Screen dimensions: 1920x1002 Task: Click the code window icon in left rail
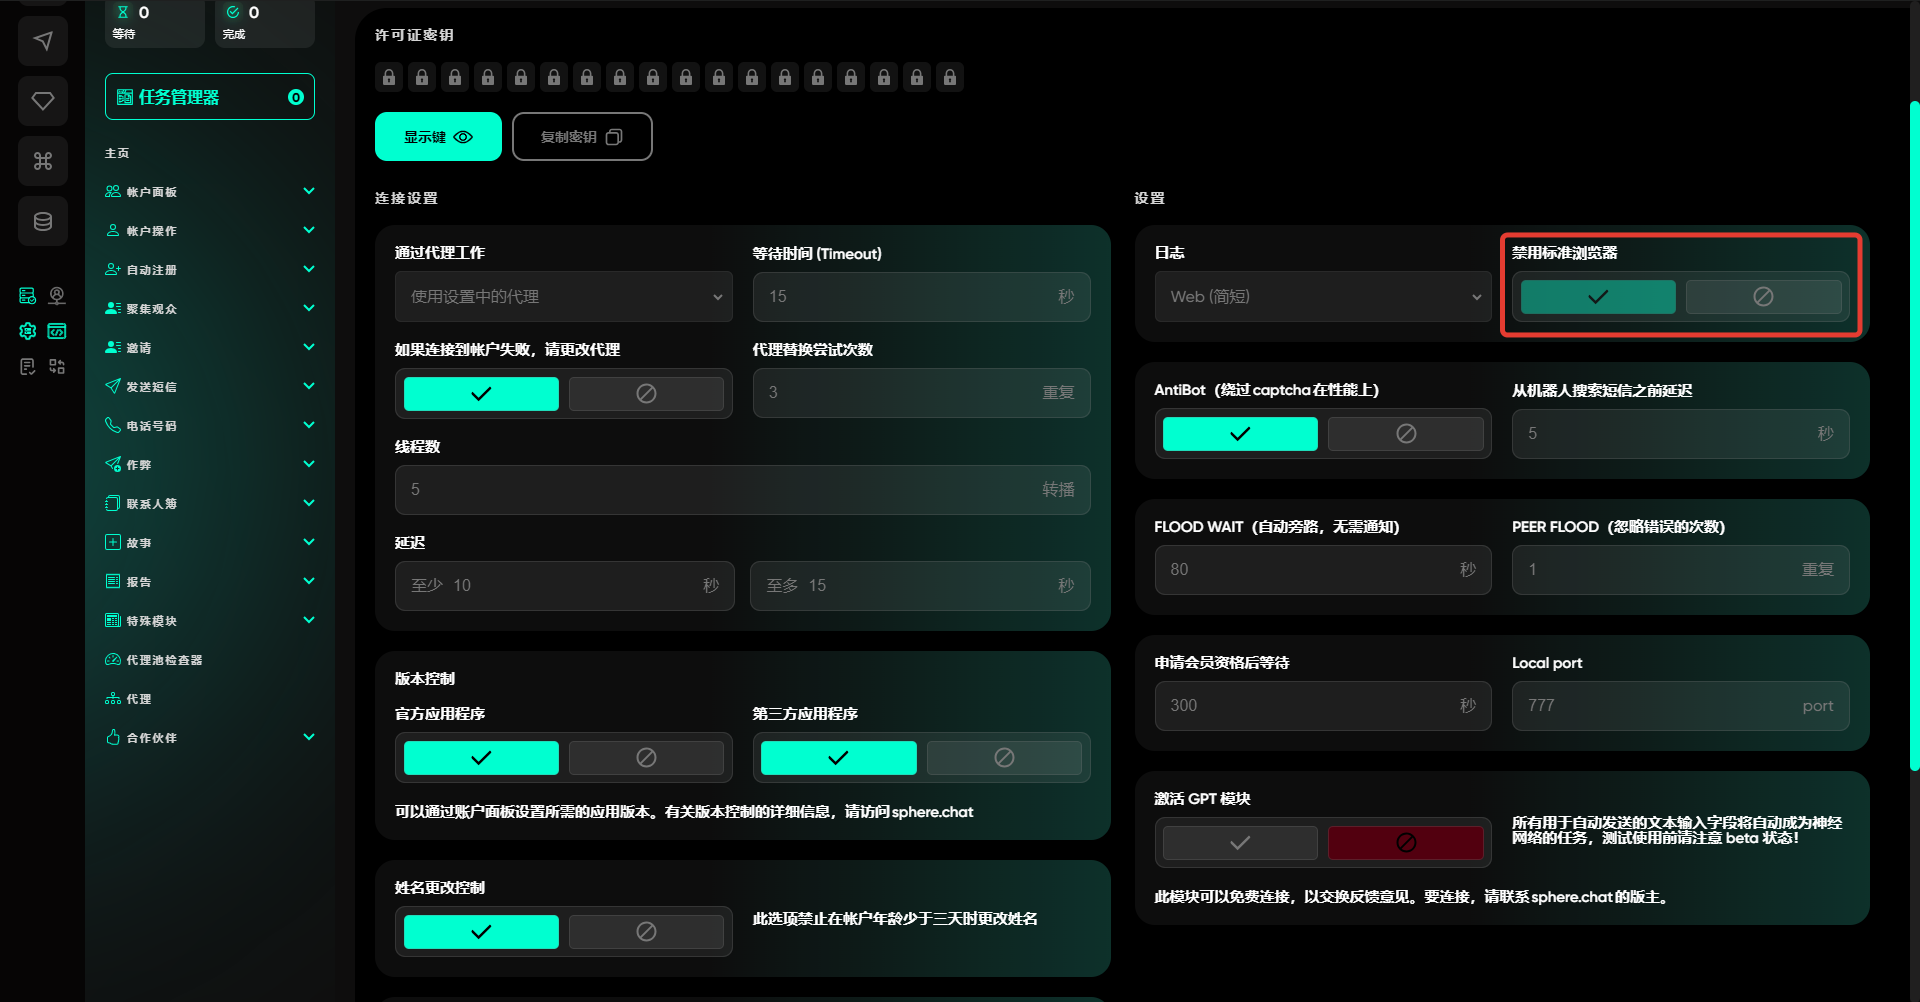[57, 331]
